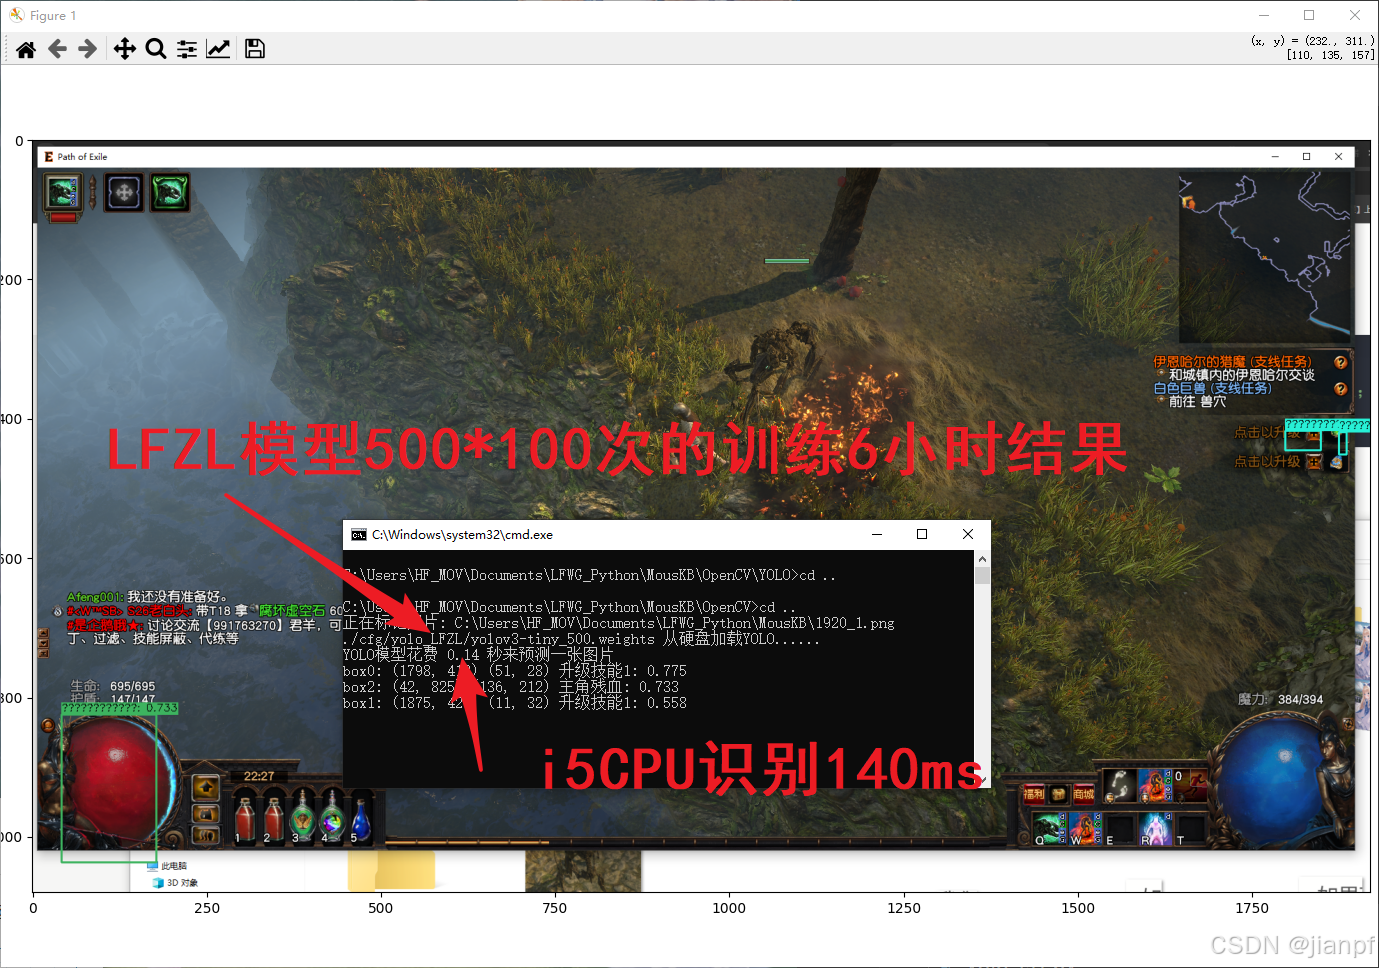The image size is (1379, 968).
Task: Open Configure subplots sliders icon
Action: click(x=187, y=49)
